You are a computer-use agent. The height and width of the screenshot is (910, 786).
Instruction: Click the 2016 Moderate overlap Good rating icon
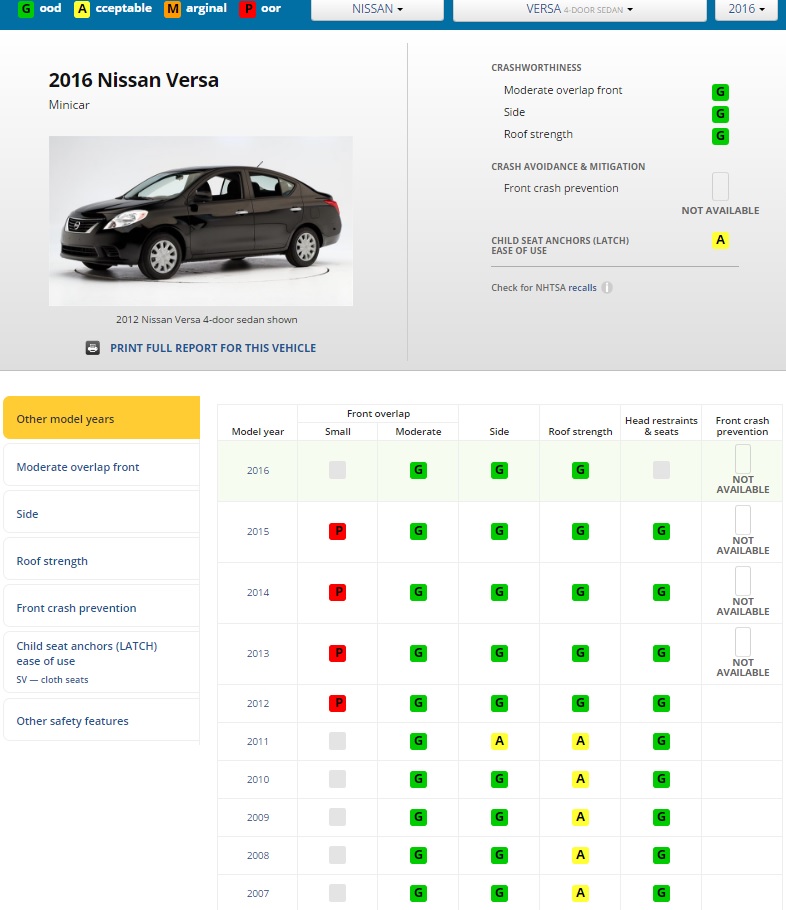tap(418, 470)
